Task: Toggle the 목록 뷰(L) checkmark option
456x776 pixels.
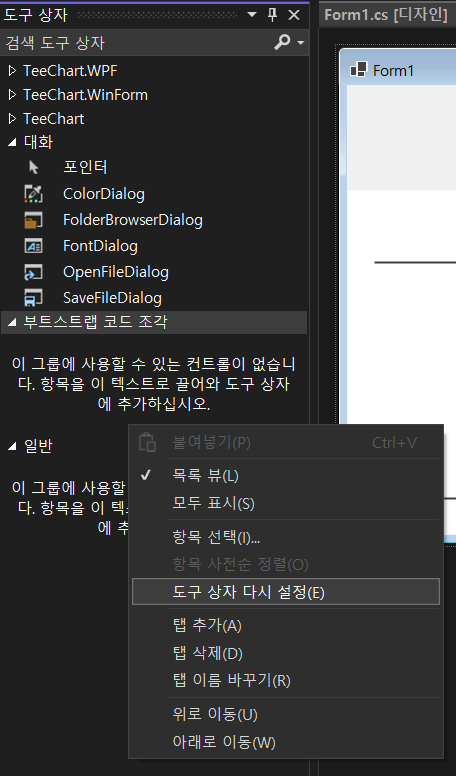Action: [x=146, y=476]
